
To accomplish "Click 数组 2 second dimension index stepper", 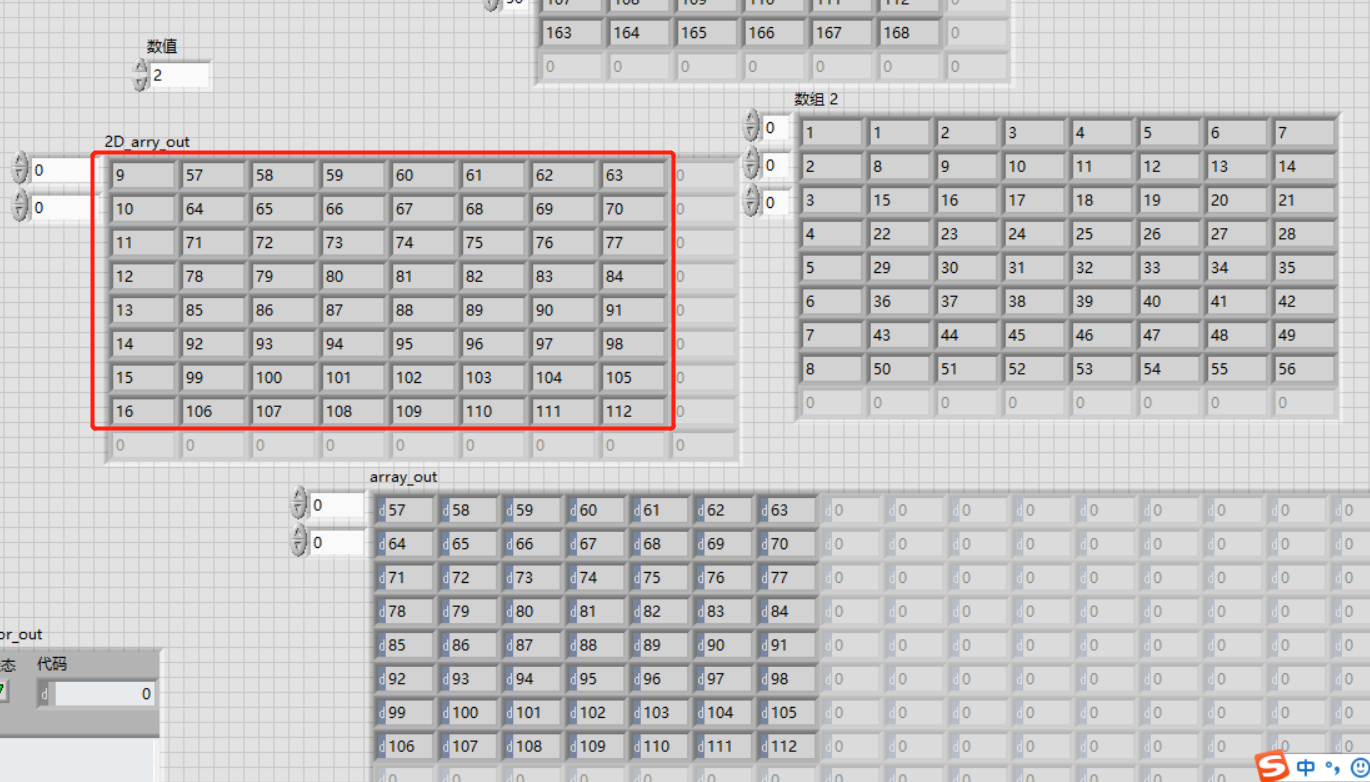I will tap(752, 164).
